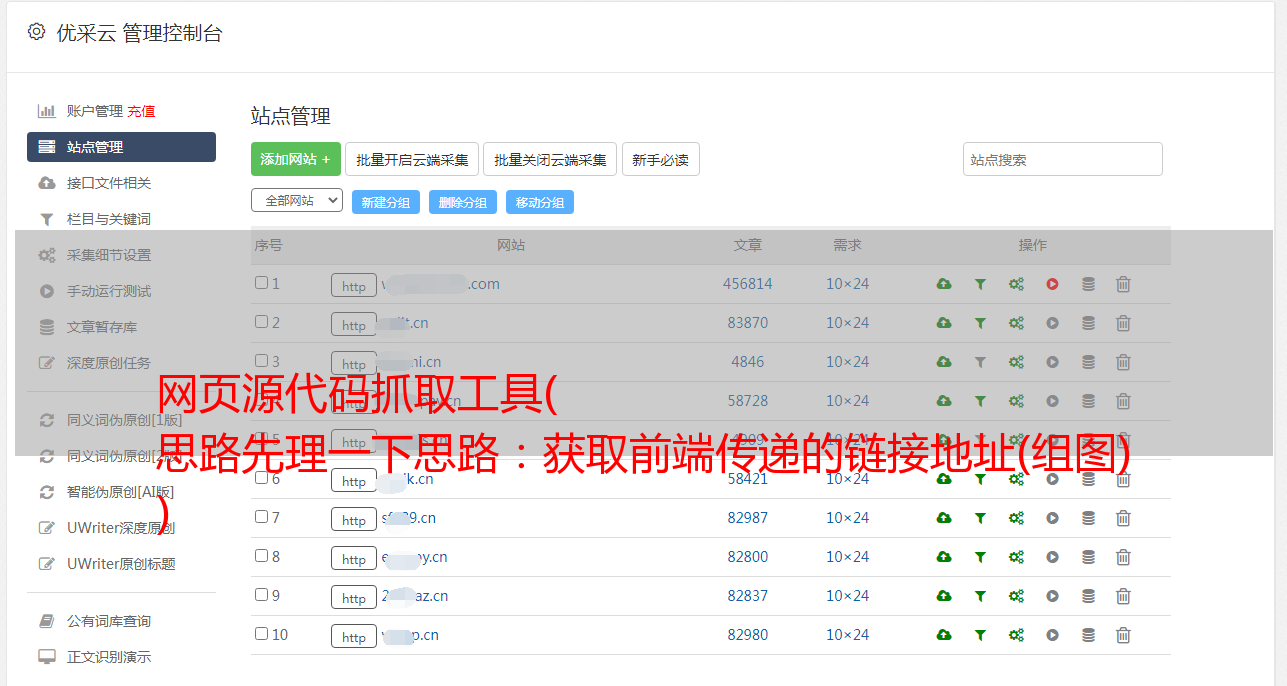The width and height of the screenshot is (1287, 686).
Task: Click the http button in row 10
Action: (354, 637)
